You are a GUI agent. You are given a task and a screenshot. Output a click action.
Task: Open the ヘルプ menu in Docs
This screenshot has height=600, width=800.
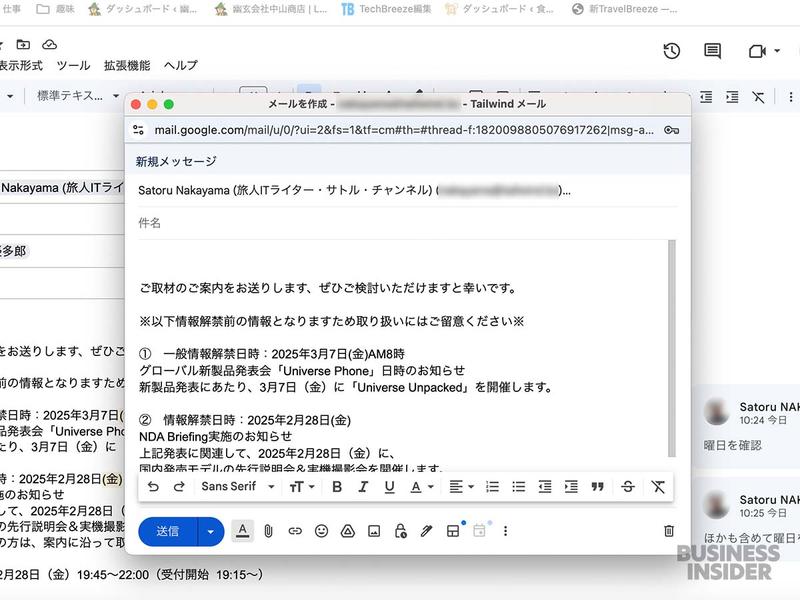point(181,65)
